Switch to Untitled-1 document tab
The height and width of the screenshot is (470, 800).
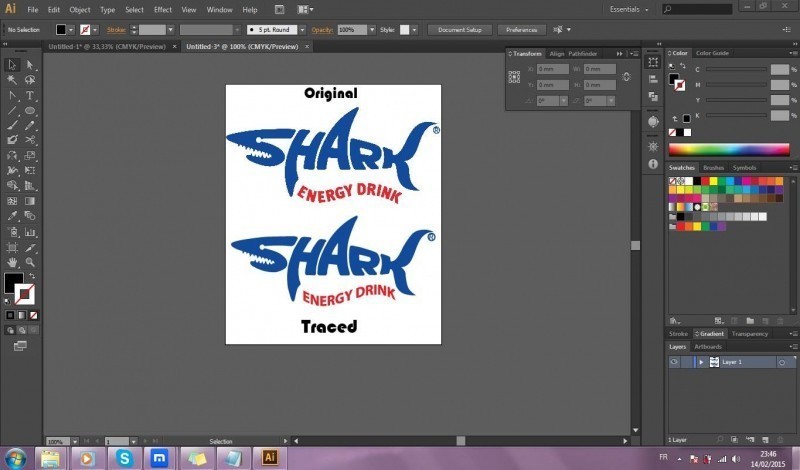[x=107, y=46]
